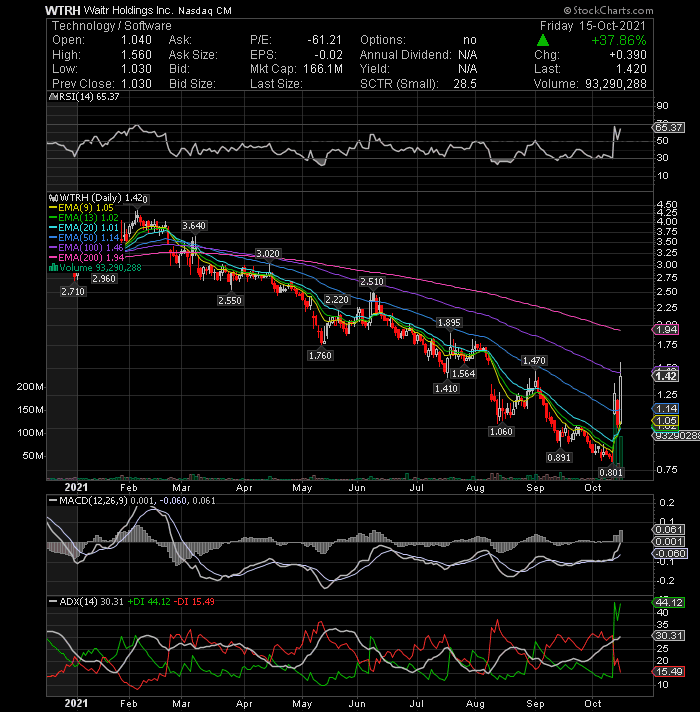This screenshot has height=712, width=700.
Task: Click the 3.020 price annotation
Action: [268, 253]
